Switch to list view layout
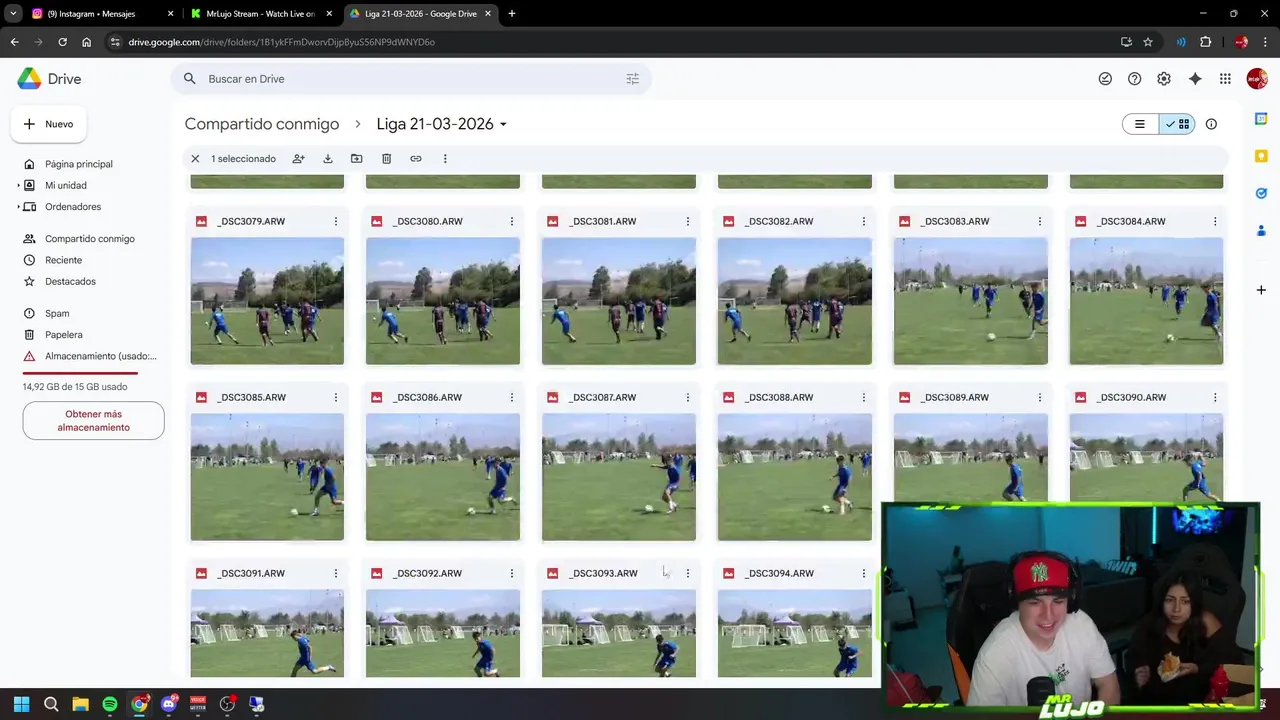1280x720 pixels. 1140,124
